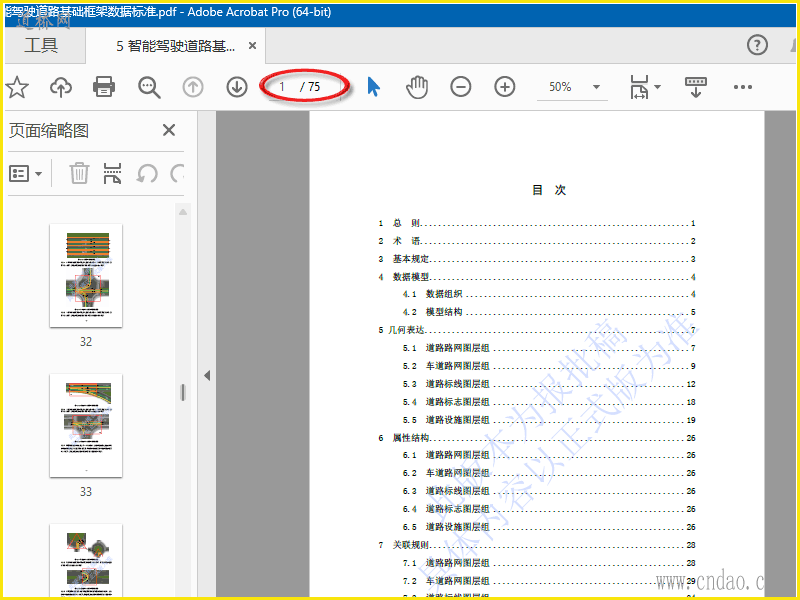Rotate page clockwise icon
Viewport: 800px width, 600px height.
[x=177, y=174]
